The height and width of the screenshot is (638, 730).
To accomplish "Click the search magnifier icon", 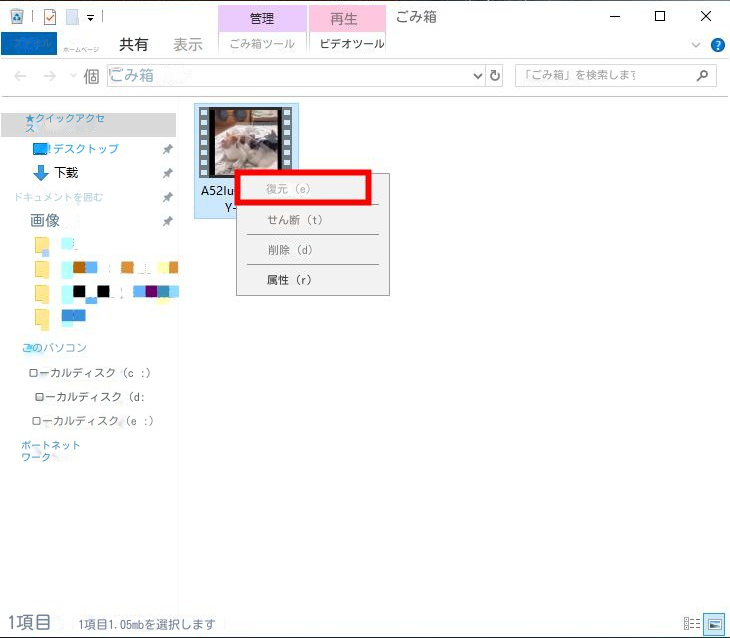I will click(703, 75).
